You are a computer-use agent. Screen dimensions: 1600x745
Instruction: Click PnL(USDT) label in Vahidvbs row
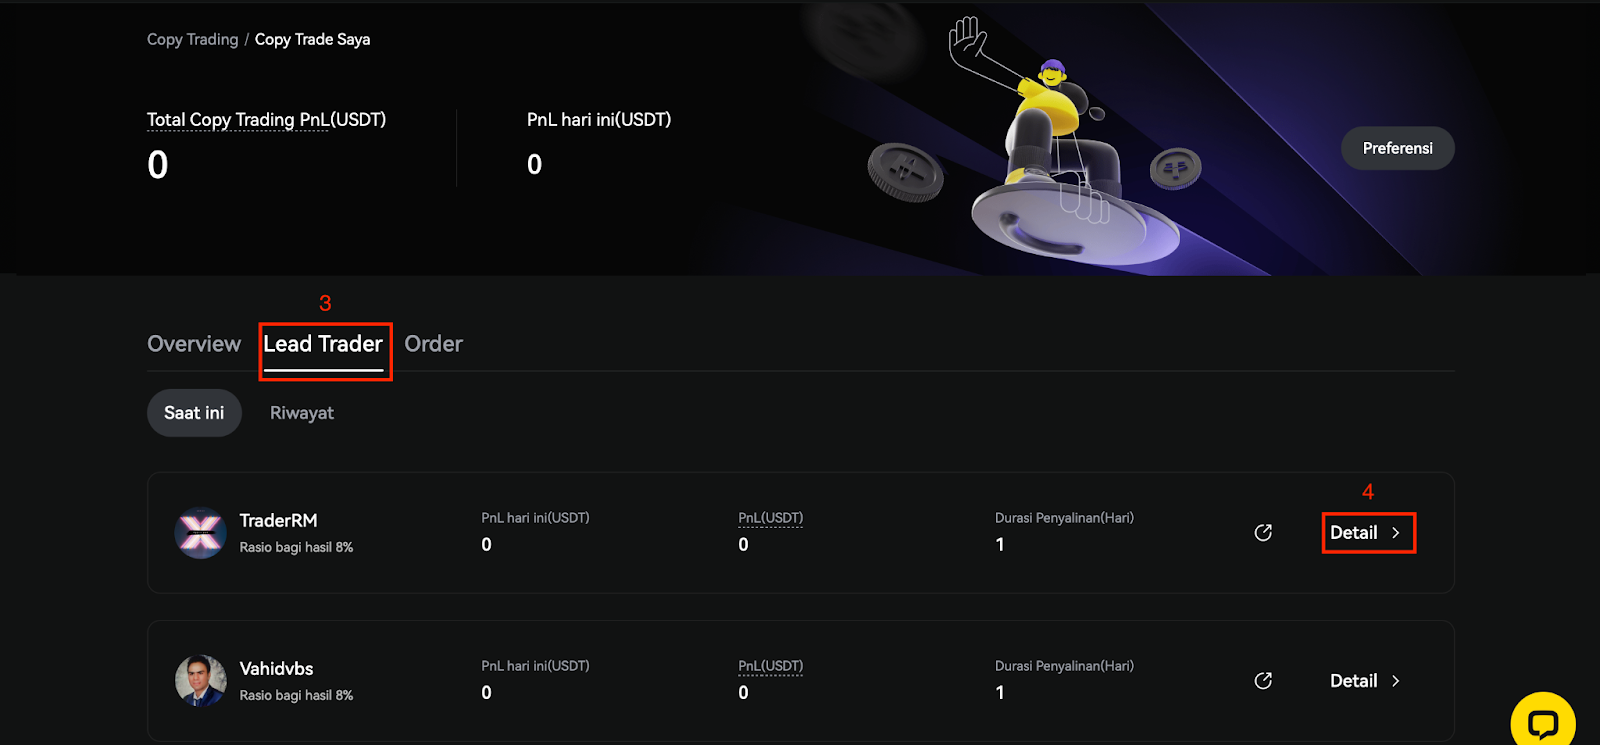point(770,666)
